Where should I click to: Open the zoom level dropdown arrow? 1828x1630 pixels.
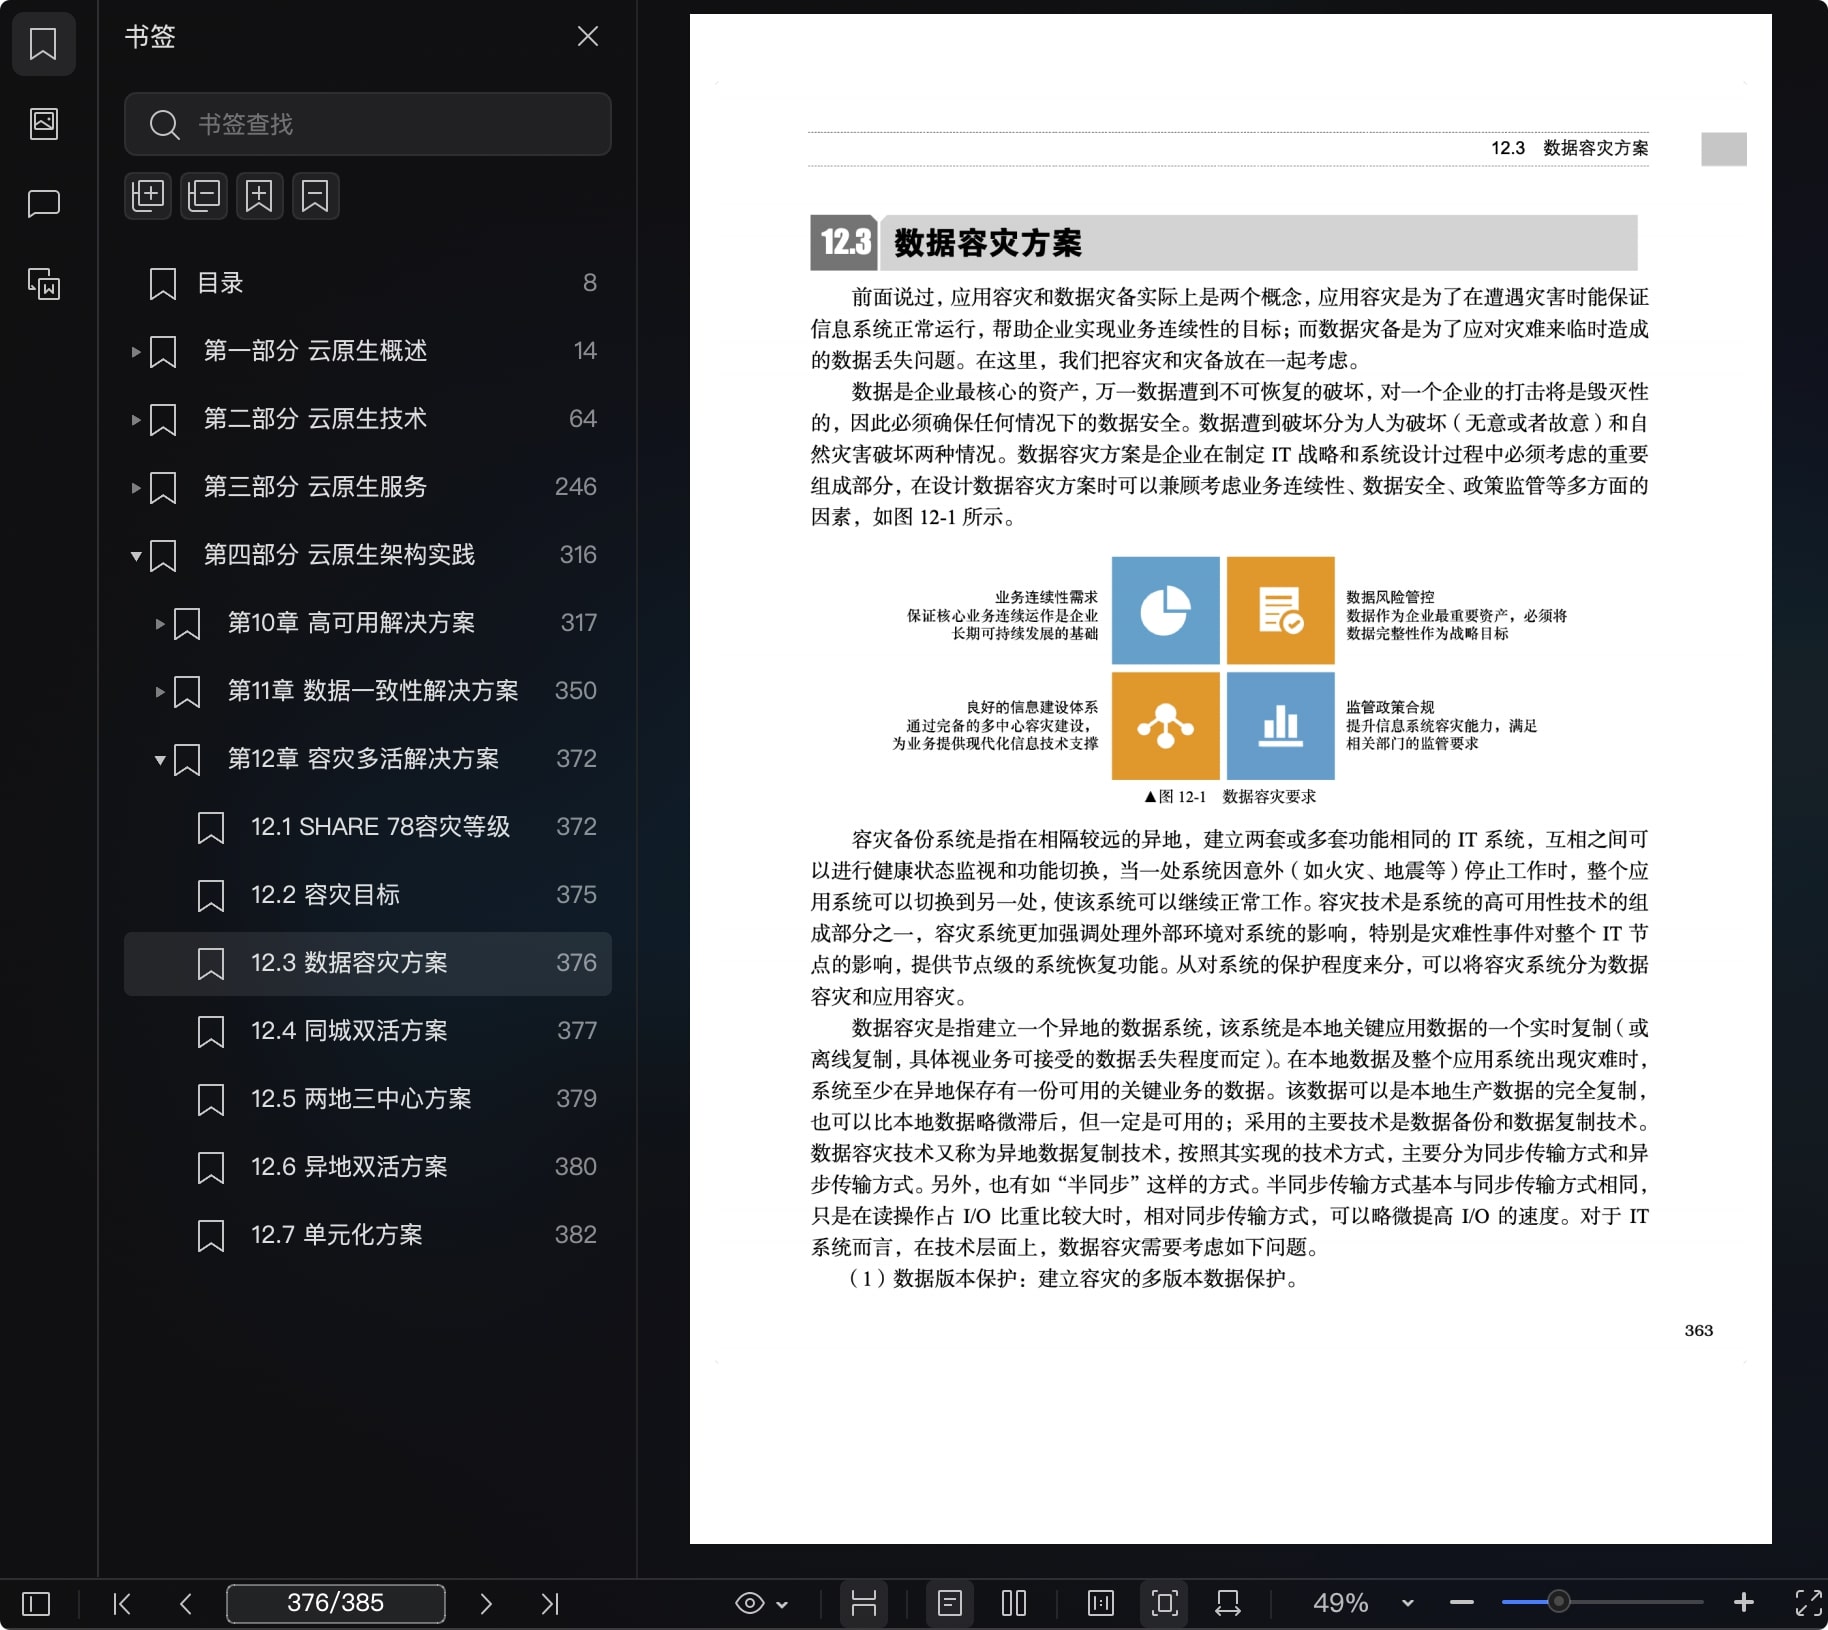point(1408,1604)
